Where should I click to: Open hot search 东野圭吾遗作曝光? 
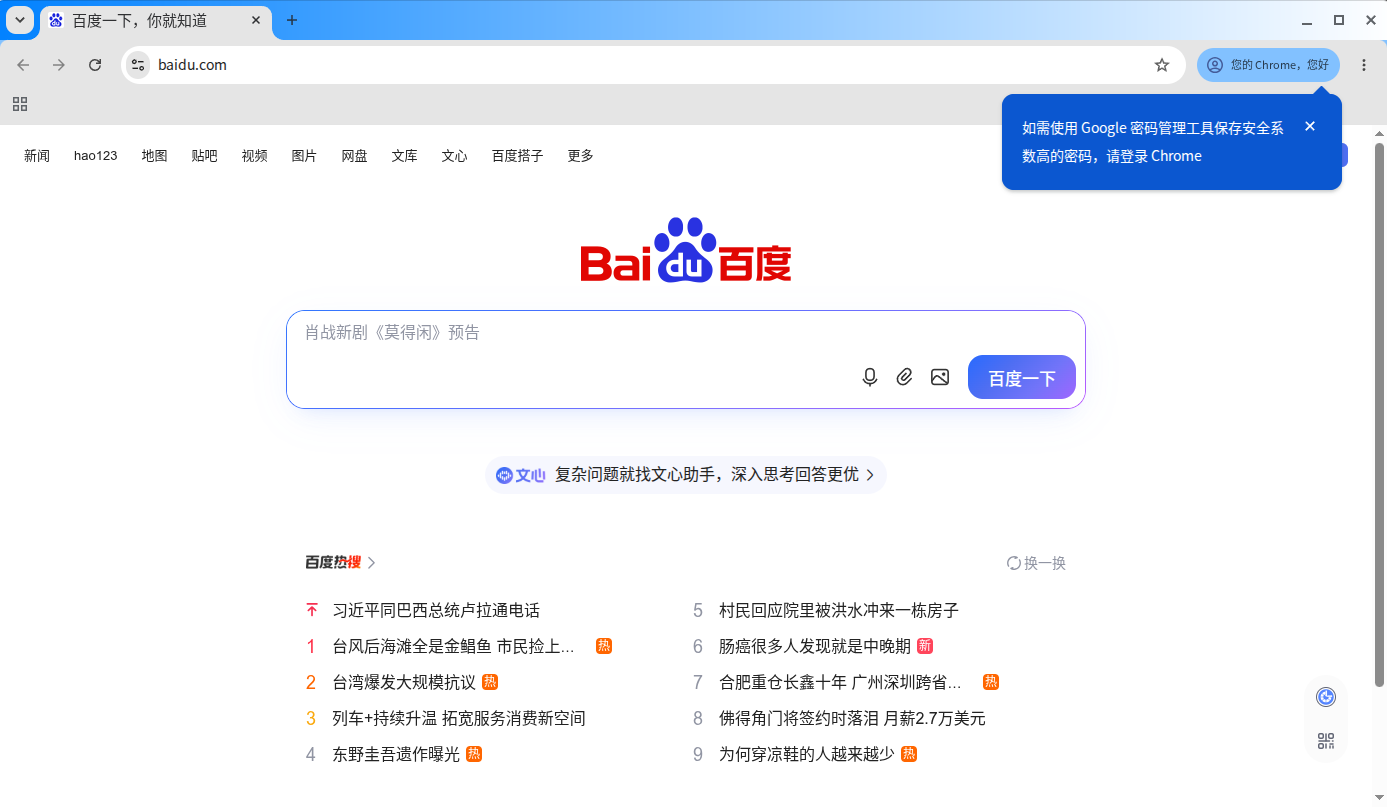pyautogui.click(x=396, y=754)
